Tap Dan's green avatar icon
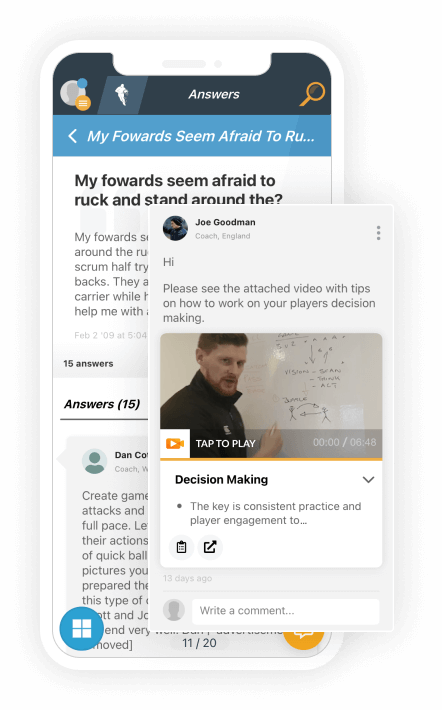The image size is (442, 710). [95, 461]
